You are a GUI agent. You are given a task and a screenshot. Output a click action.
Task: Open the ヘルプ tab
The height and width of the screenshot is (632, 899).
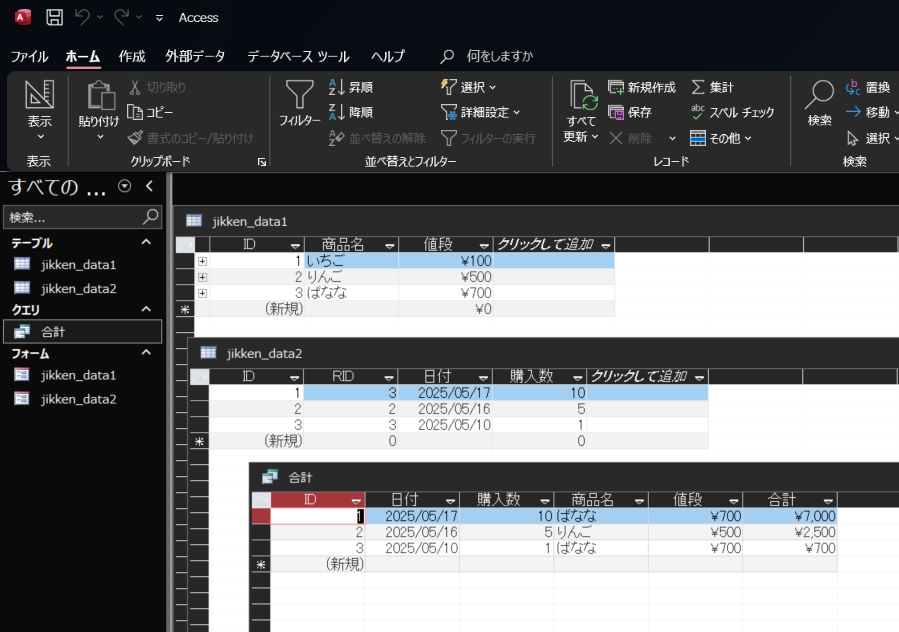[x=388, y=56]
